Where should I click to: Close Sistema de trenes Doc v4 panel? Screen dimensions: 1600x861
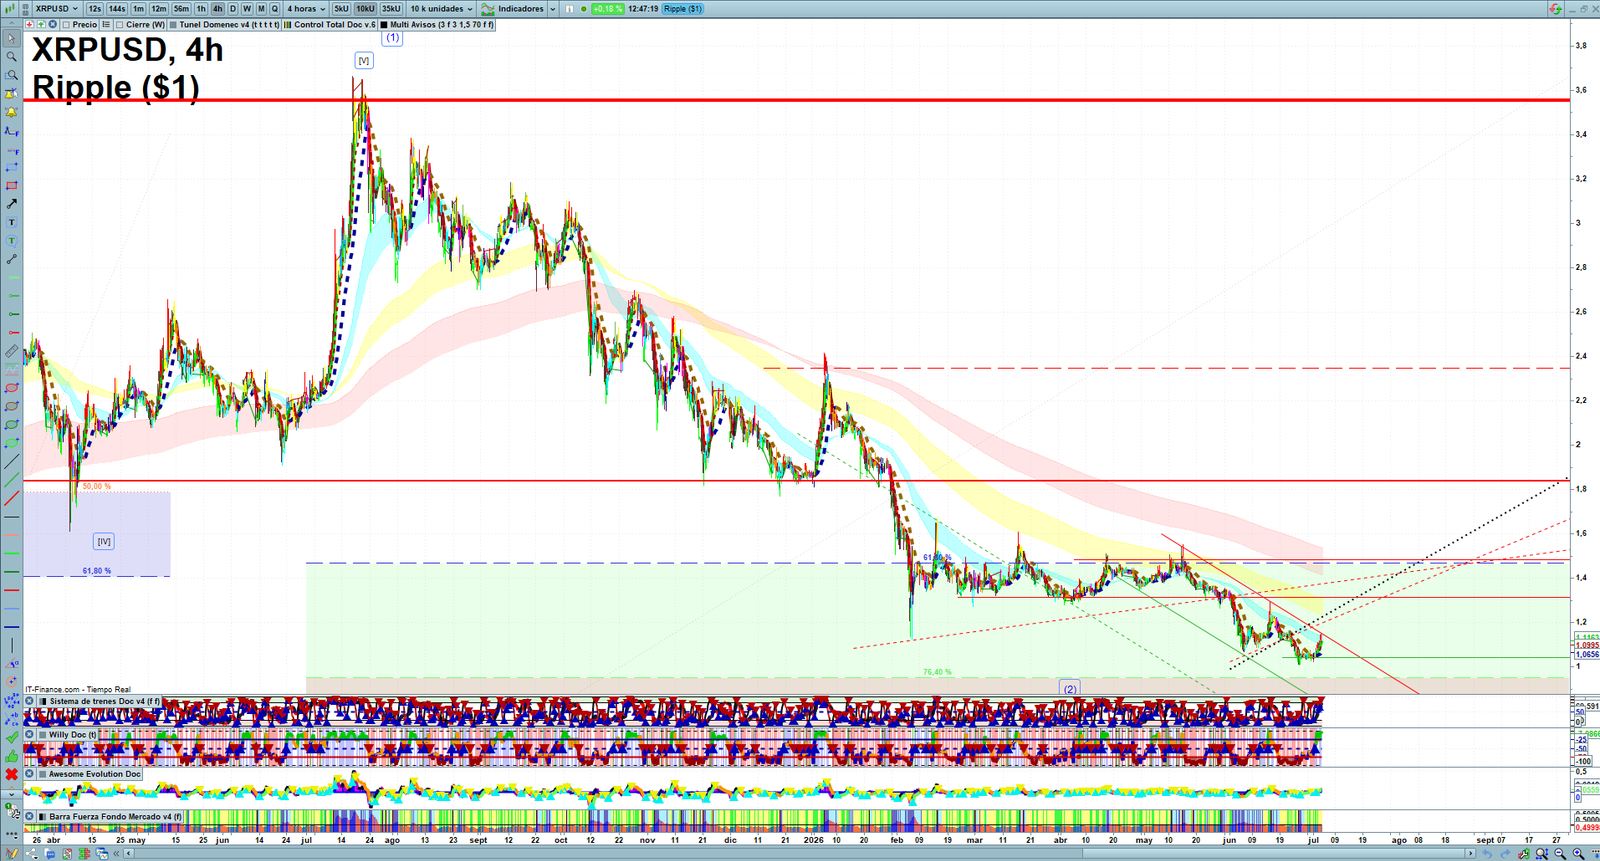point(30,702)
